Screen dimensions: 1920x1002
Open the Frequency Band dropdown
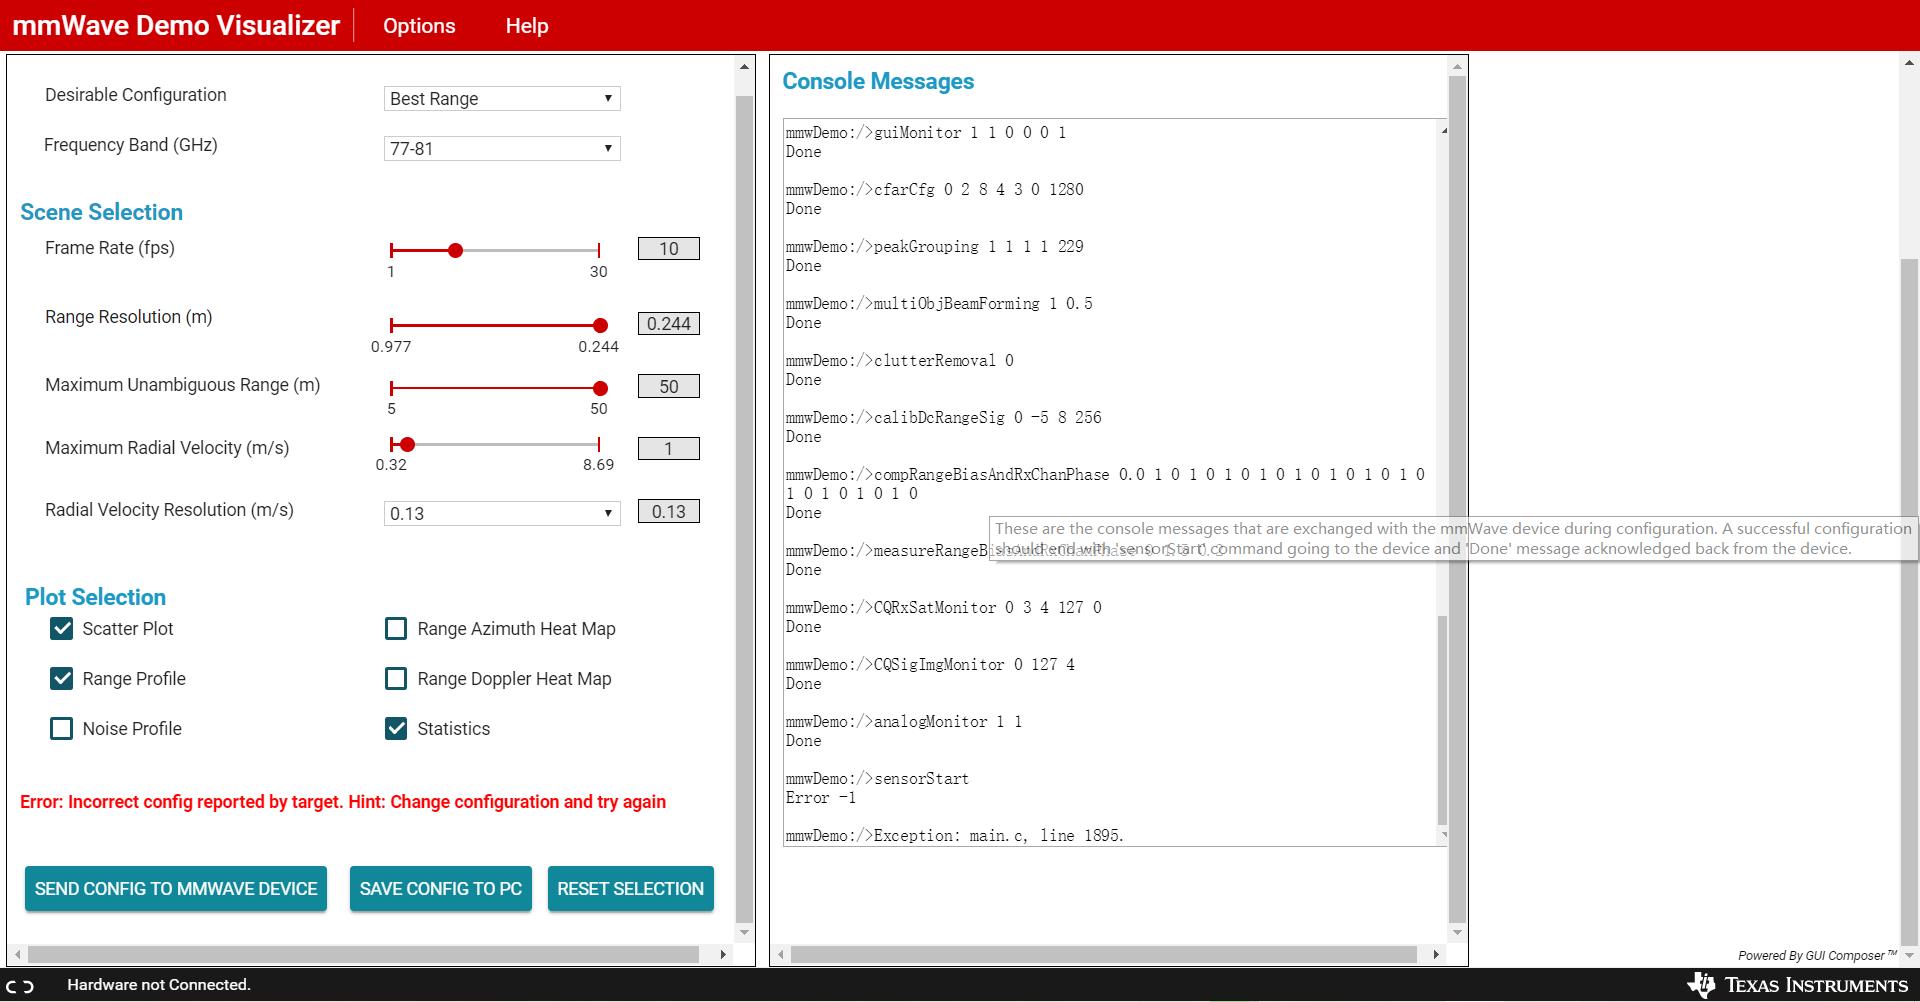coord(502,148)
